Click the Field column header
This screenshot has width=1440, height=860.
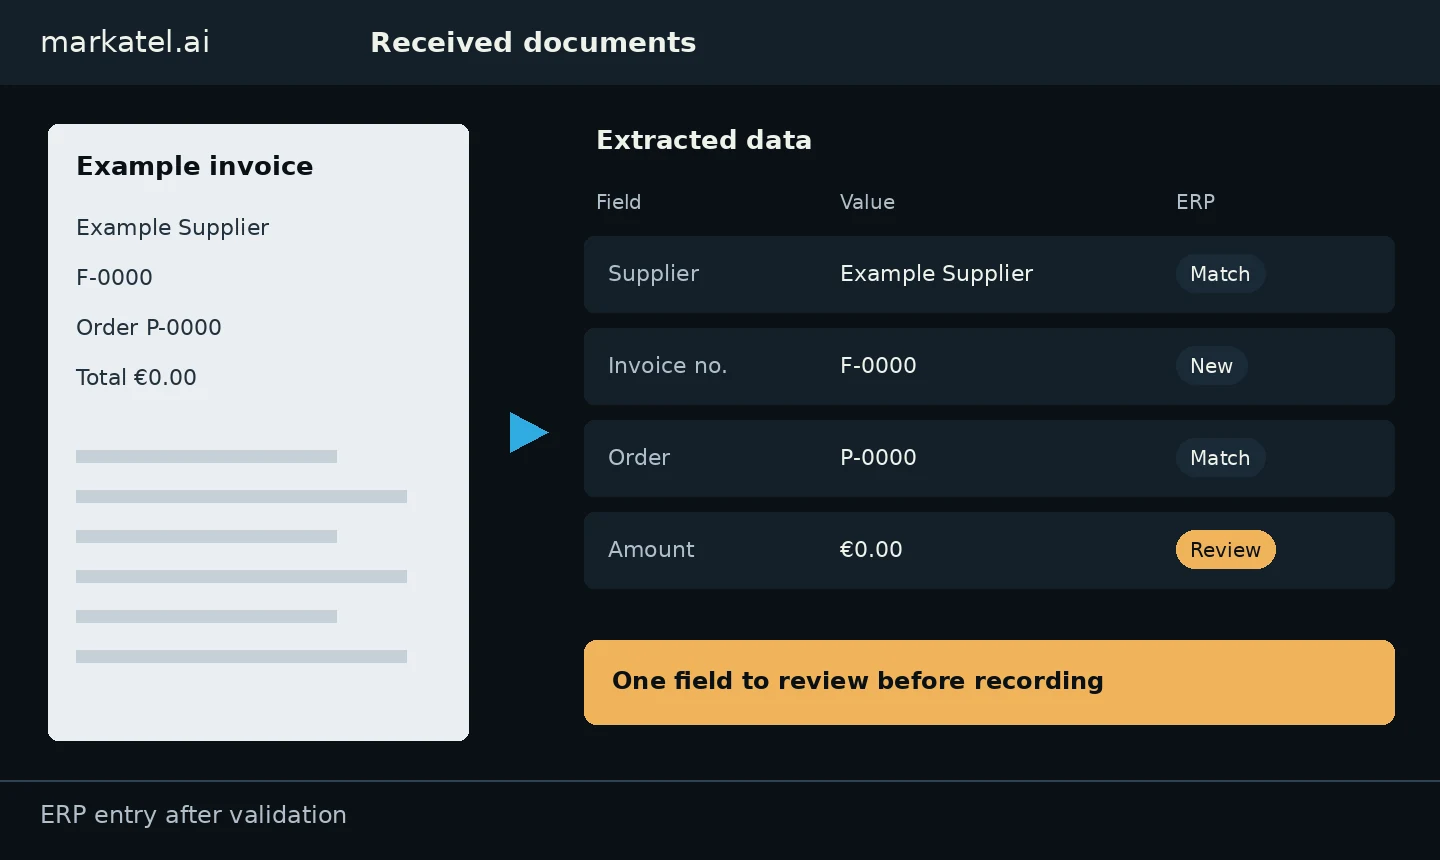coord(618,202)
